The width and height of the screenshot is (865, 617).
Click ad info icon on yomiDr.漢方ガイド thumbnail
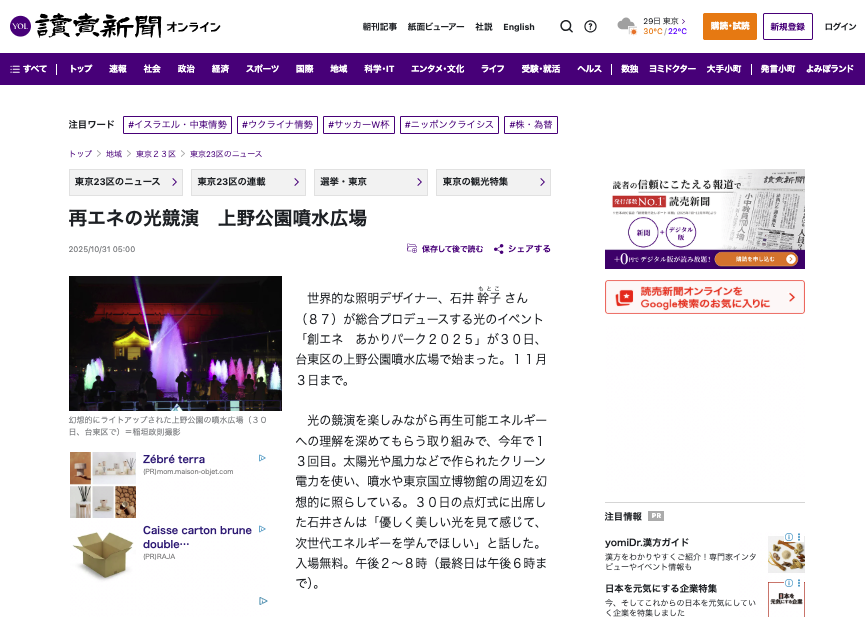coord(789,536)
